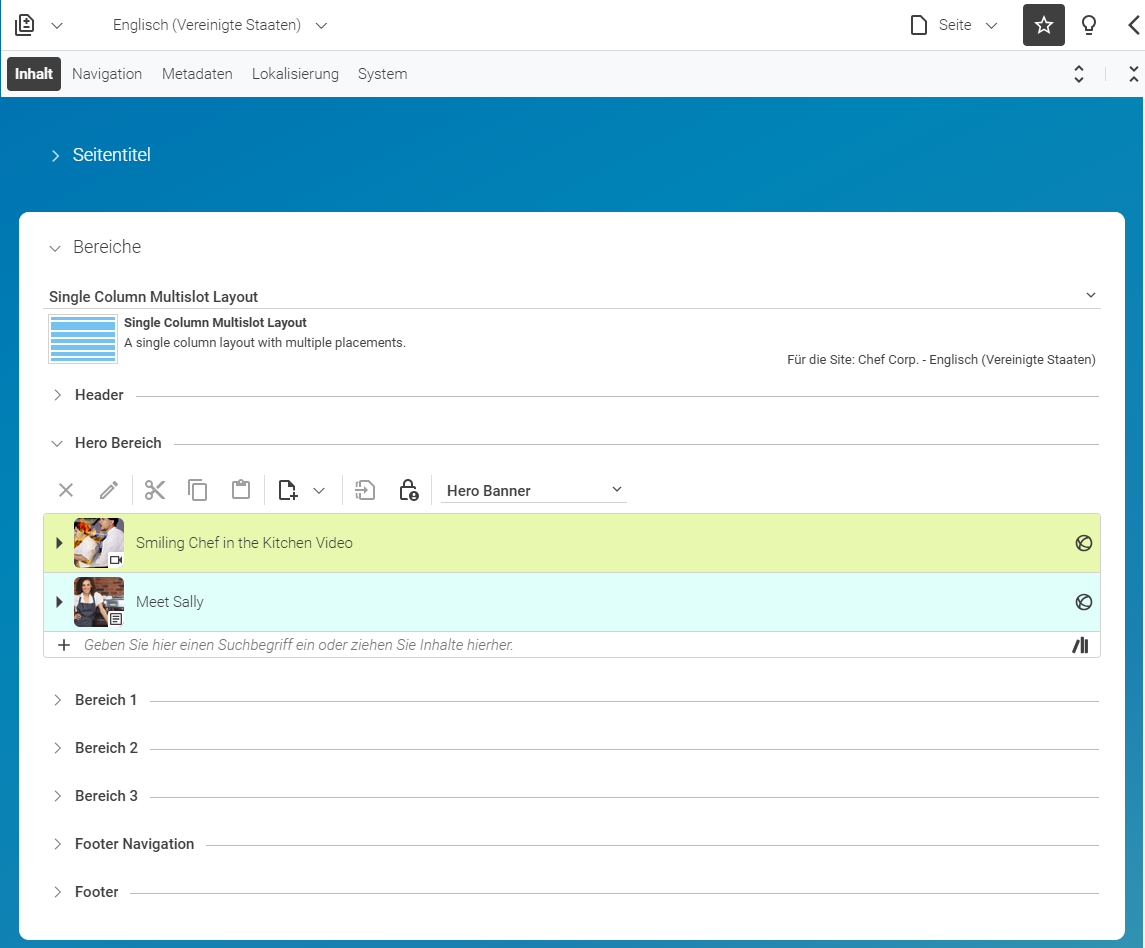Viewport: 1145px width, 948px height.
Task: Click the Footer Navigation section header
Action: click(134, 844)
